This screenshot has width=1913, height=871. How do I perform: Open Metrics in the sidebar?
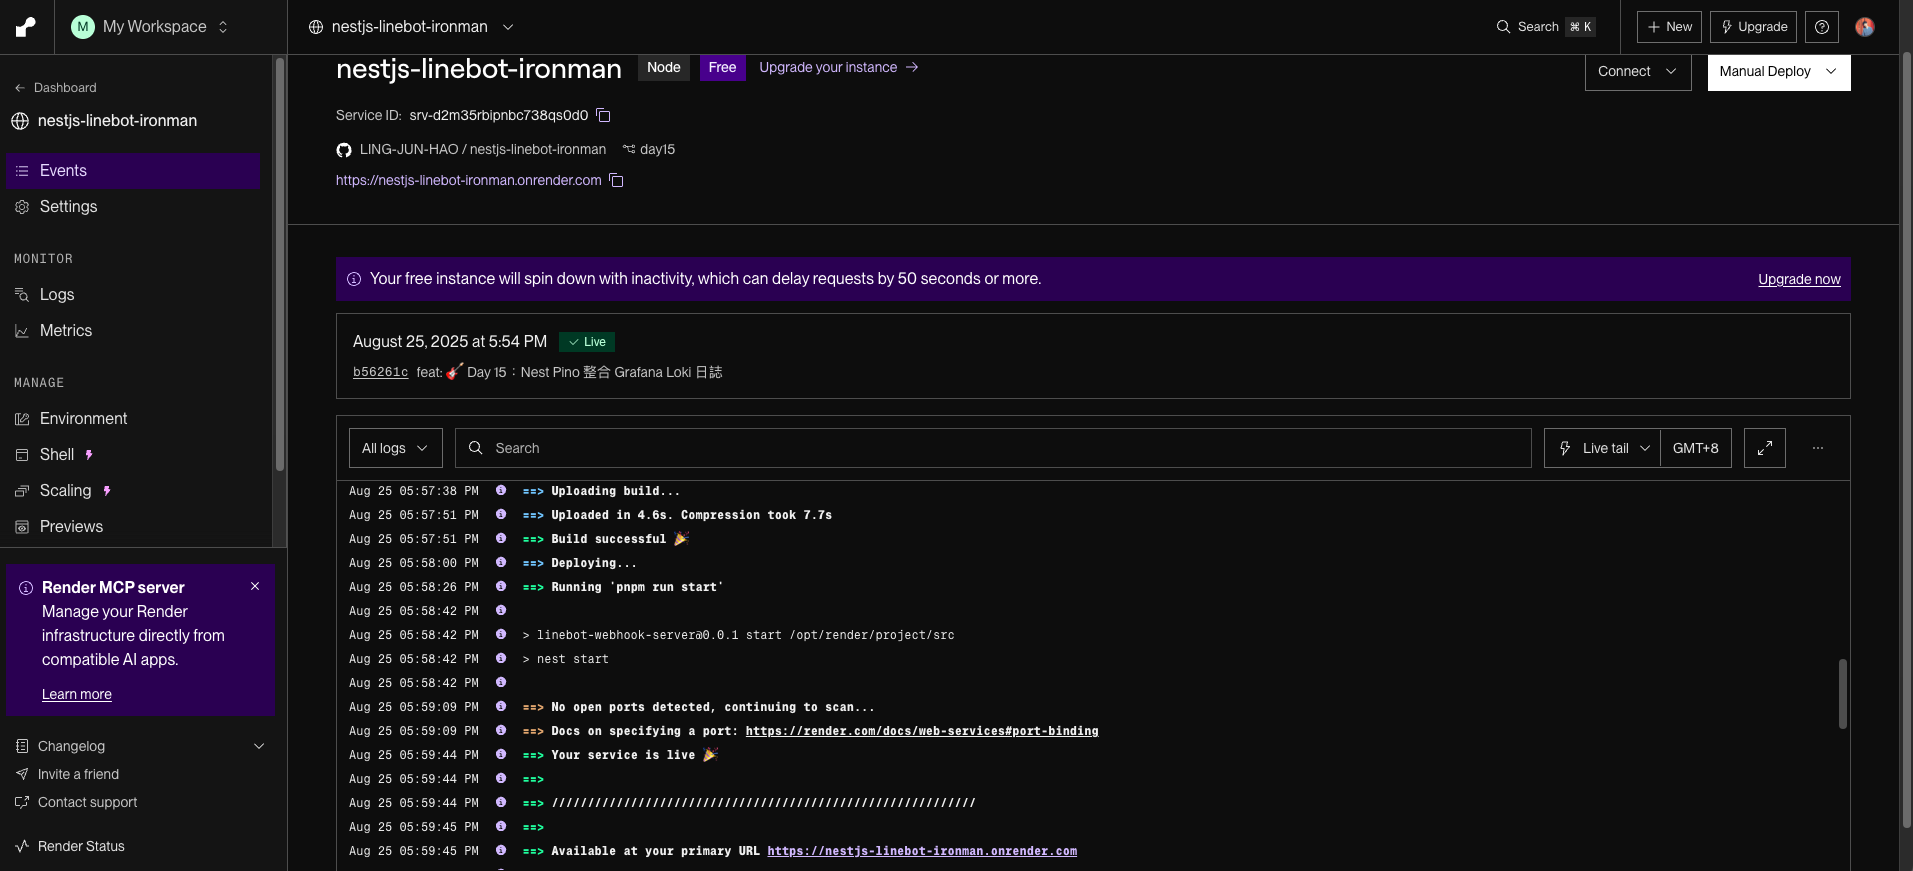click(133, 331)
